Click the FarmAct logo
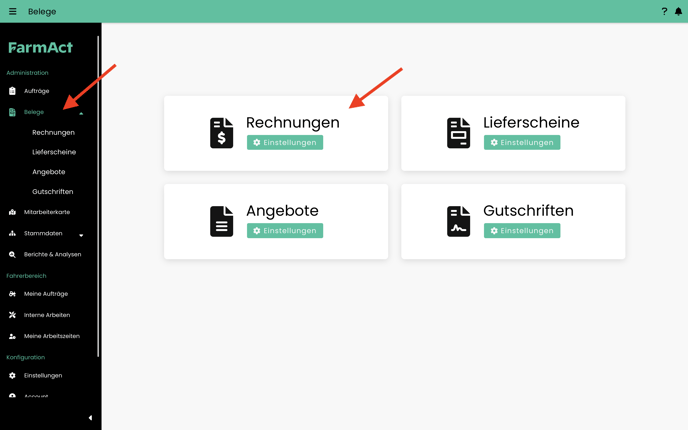Screen dimensions: 688x430 40,47
